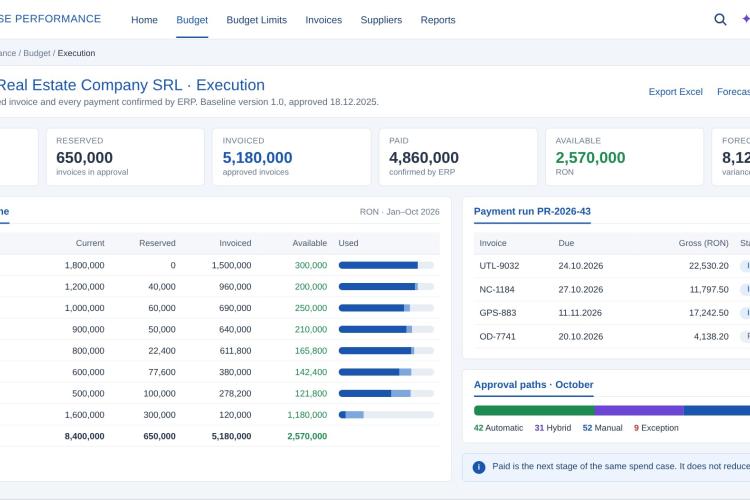
Task: Click the due date 24.10.2026
Action: (580, 266)
